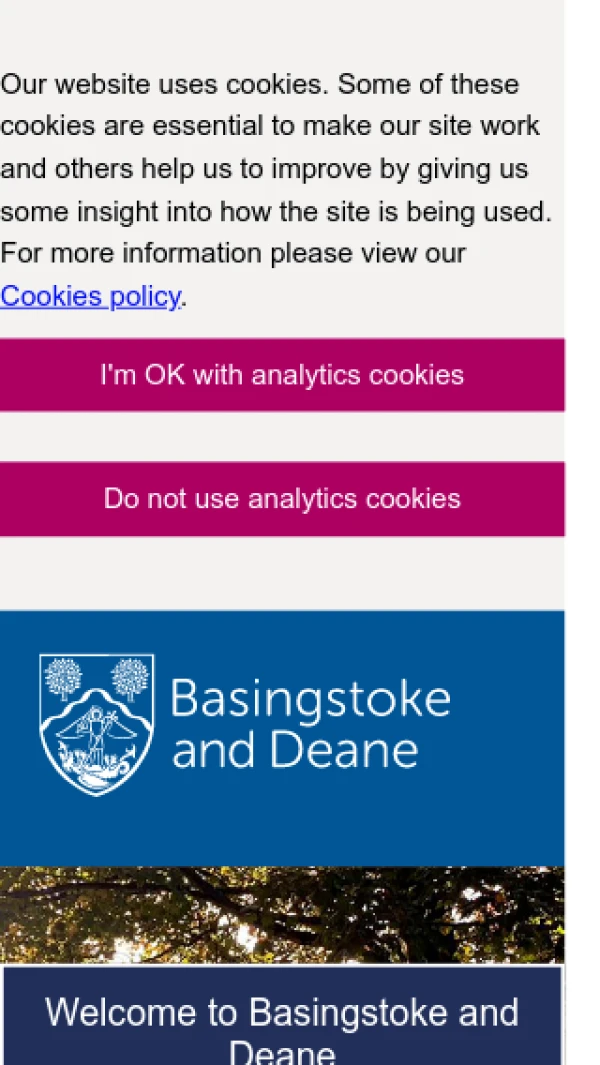Click the "some insight into how the site" line
Screen dimensions: 600x1065
pos(275,211)
